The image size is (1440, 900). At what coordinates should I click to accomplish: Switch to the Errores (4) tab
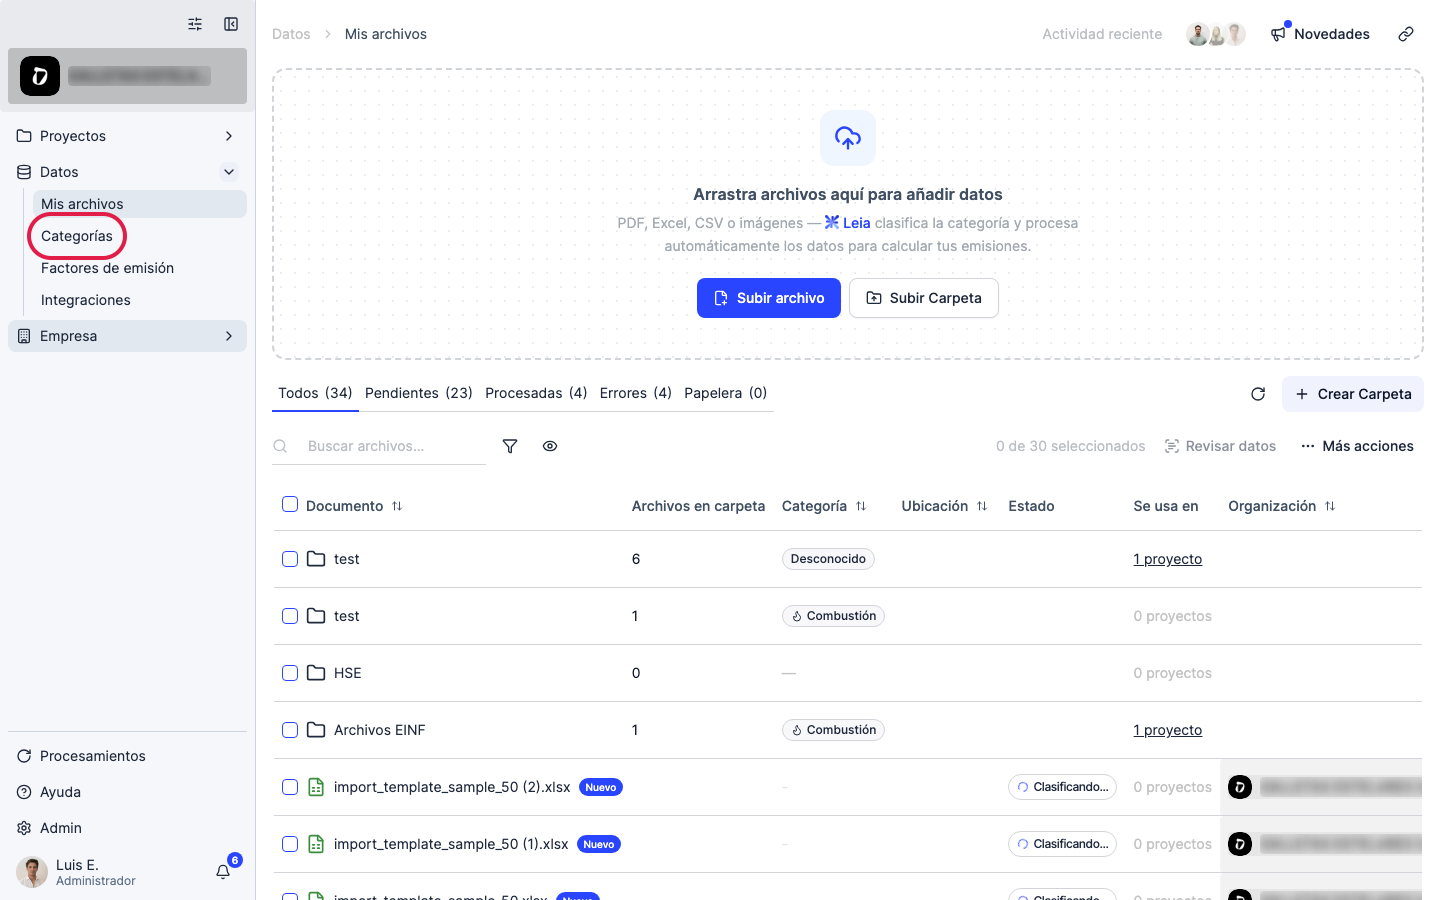pos(636,393)
